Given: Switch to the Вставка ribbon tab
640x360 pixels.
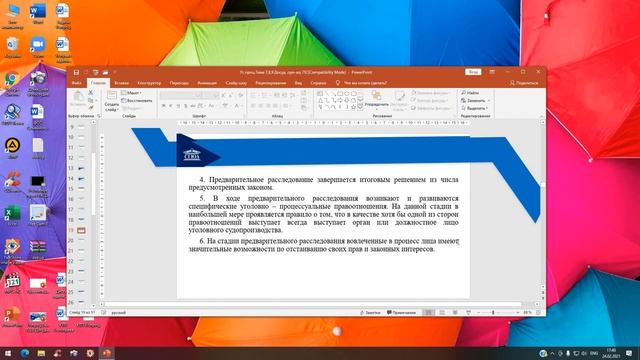Looking at the screenshot, I should coord(122,83).
